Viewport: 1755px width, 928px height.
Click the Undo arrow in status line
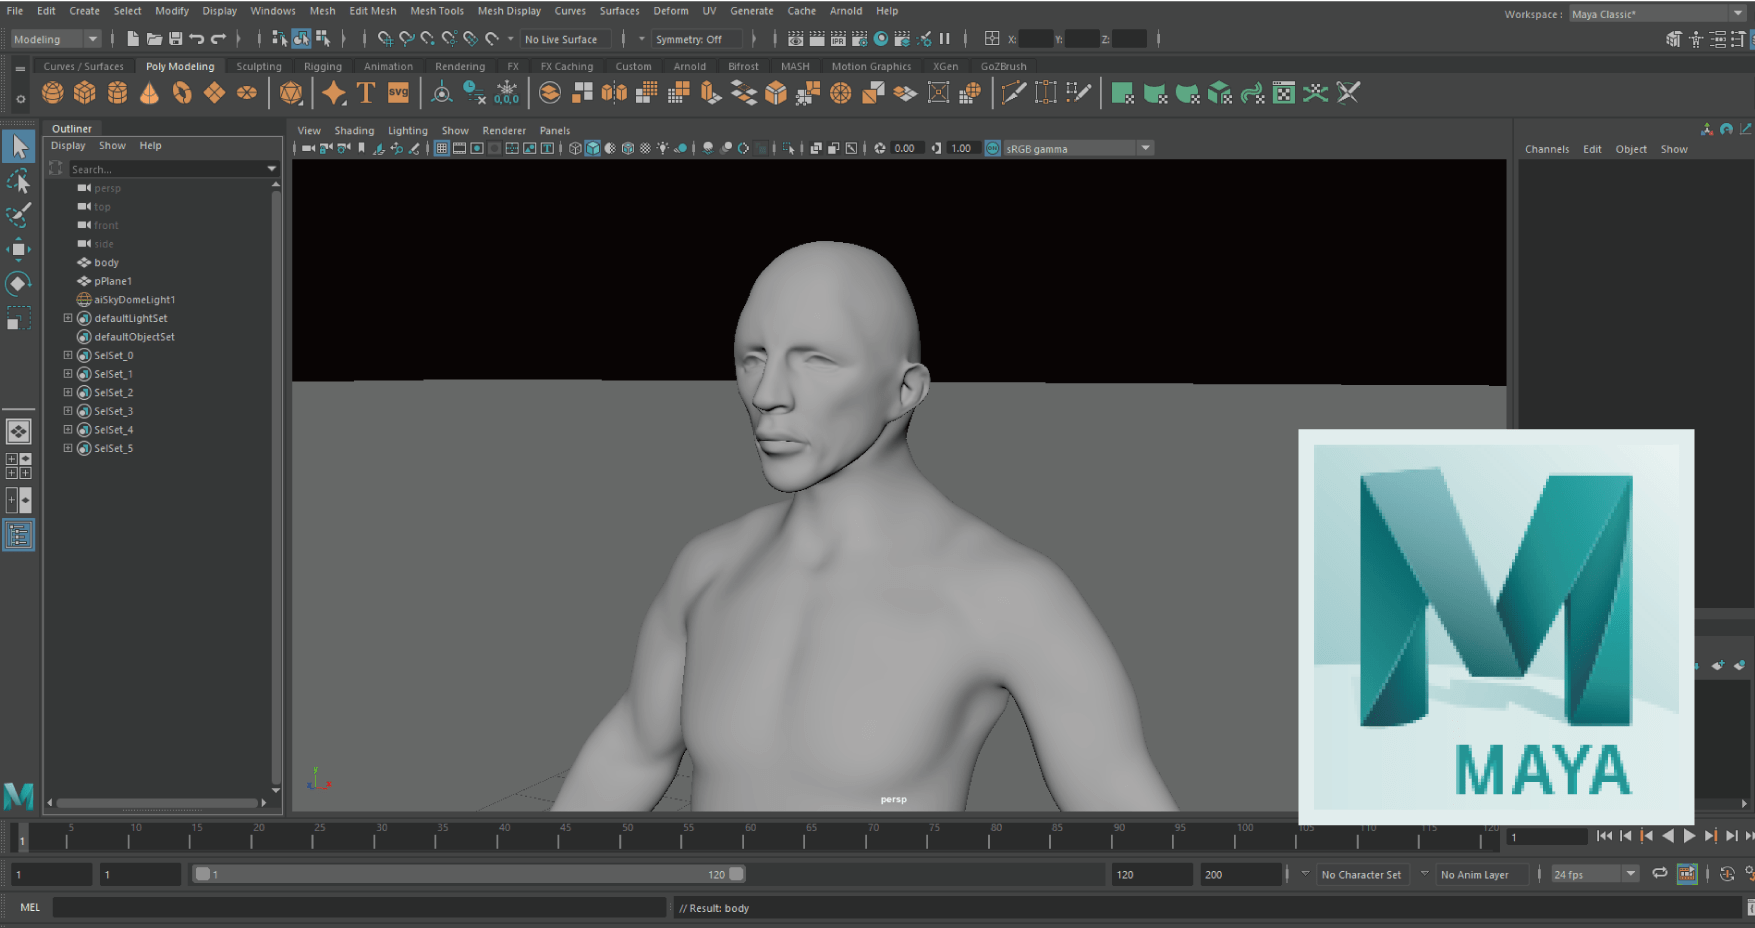pyautogui.click(x=196, y=39)
